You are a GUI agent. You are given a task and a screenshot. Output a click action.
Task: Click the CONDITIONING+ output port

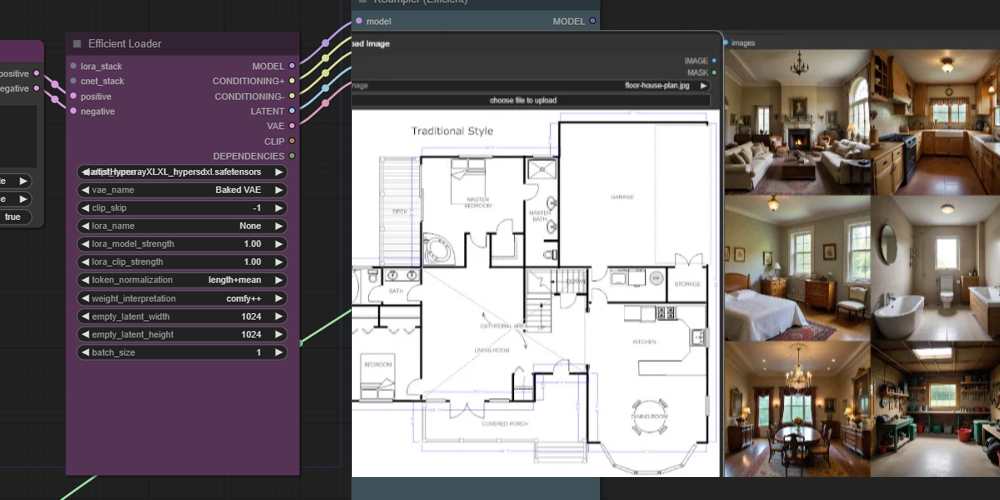(x=292, y=81)
